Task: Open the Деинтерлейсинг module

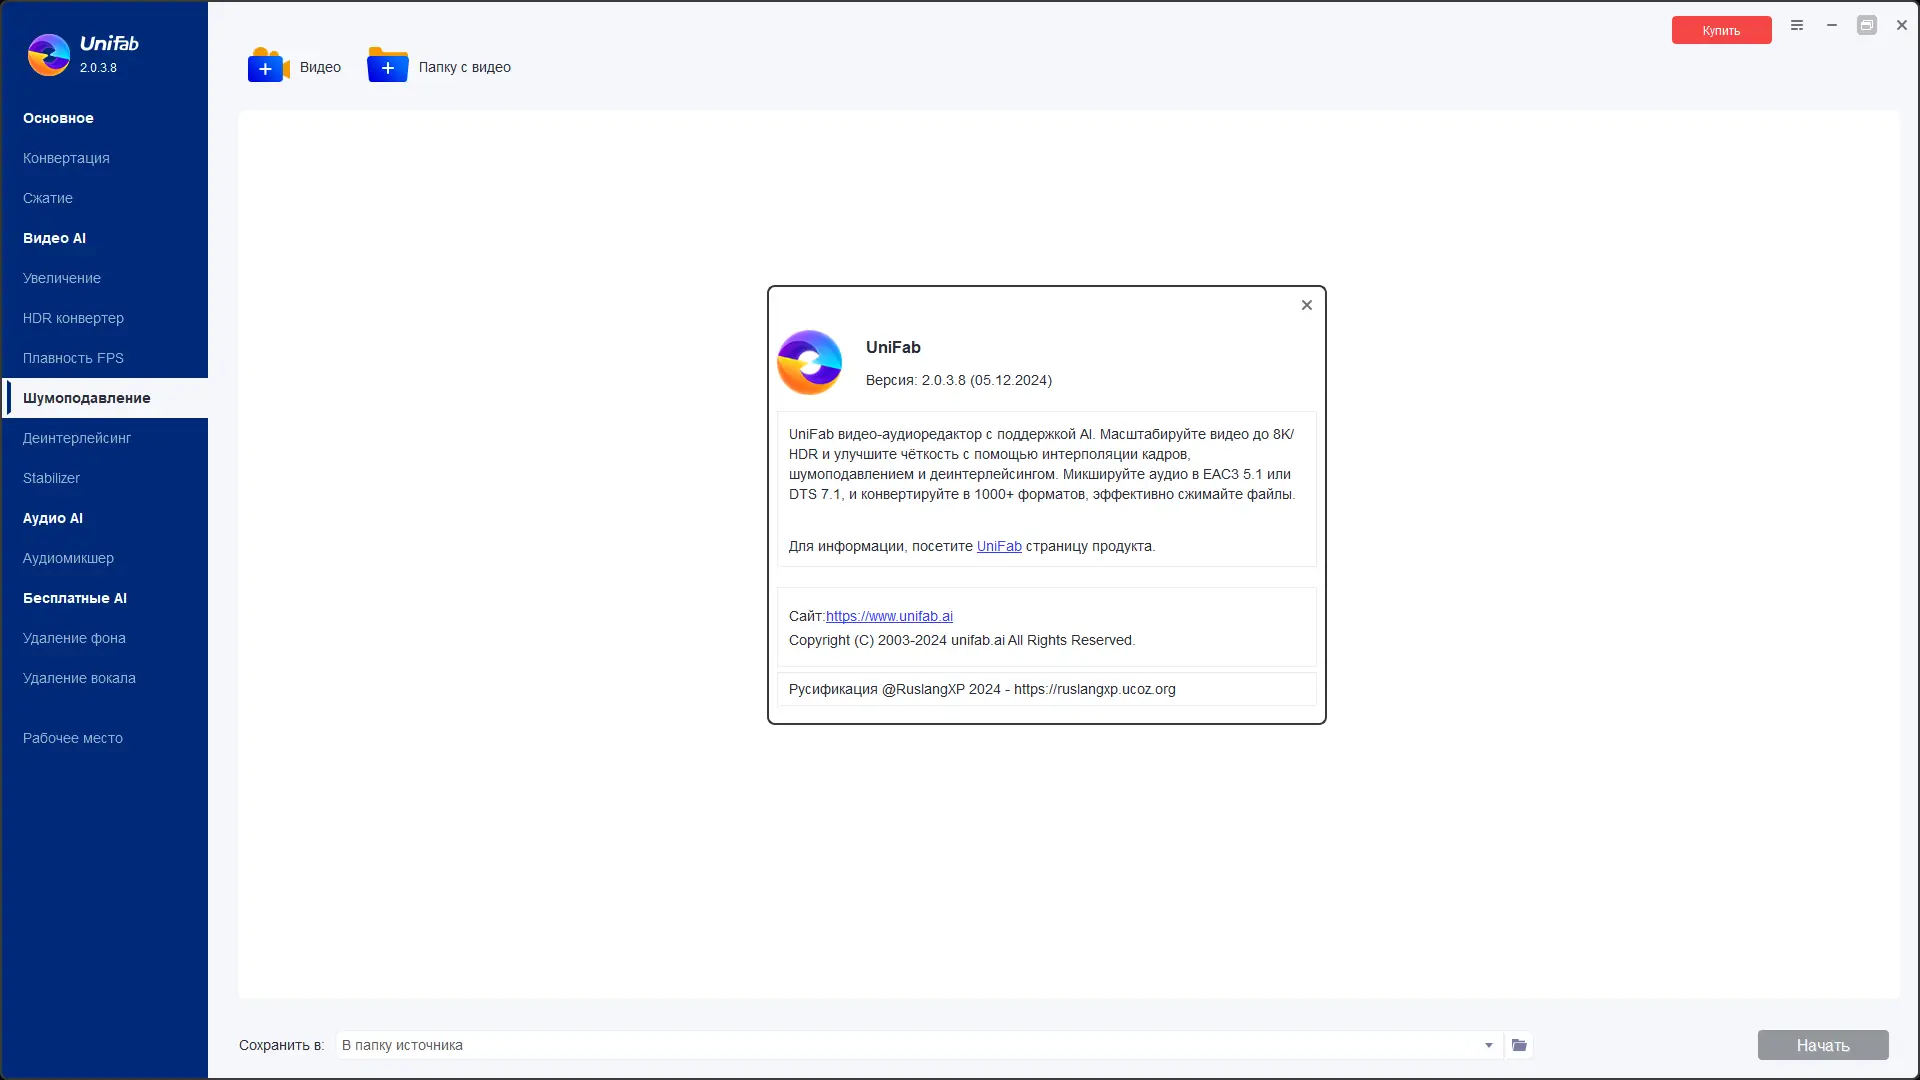Action: pos(77,438)
